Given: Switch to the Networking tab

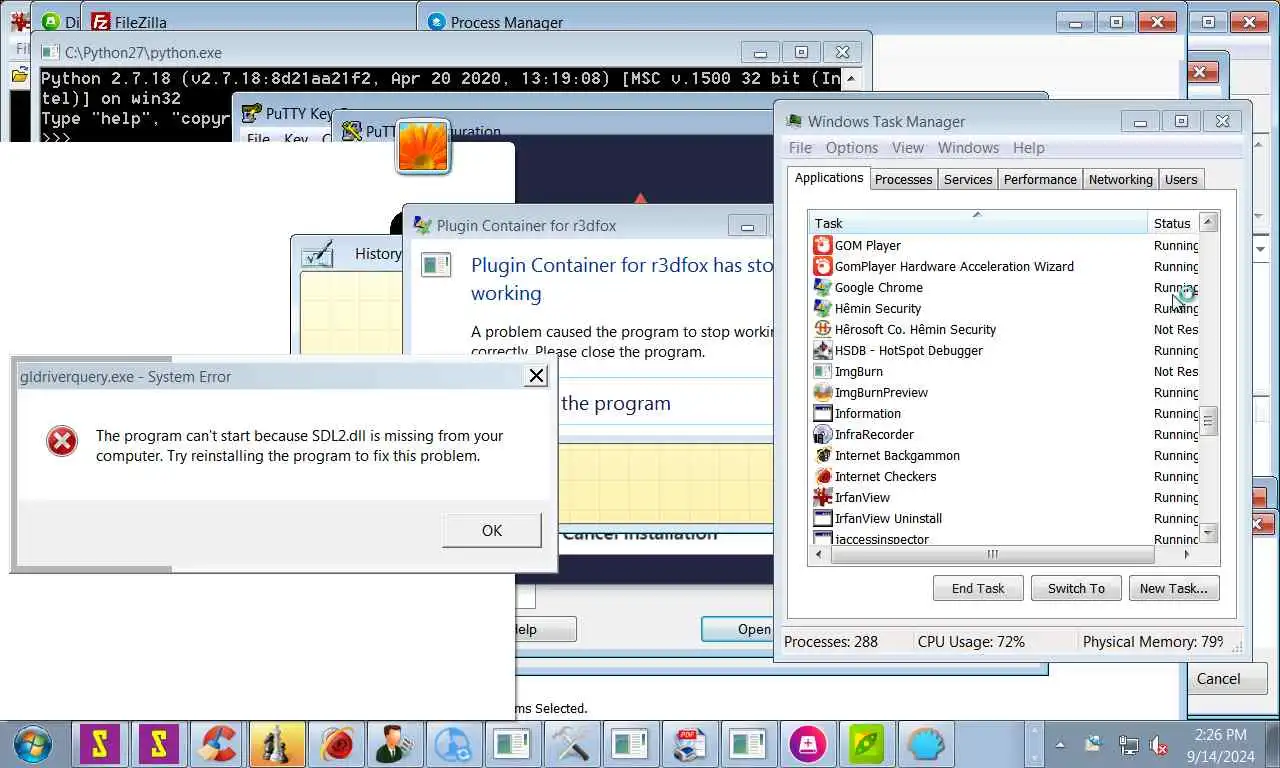Looking at the screenshot, I should [1120, 180].
